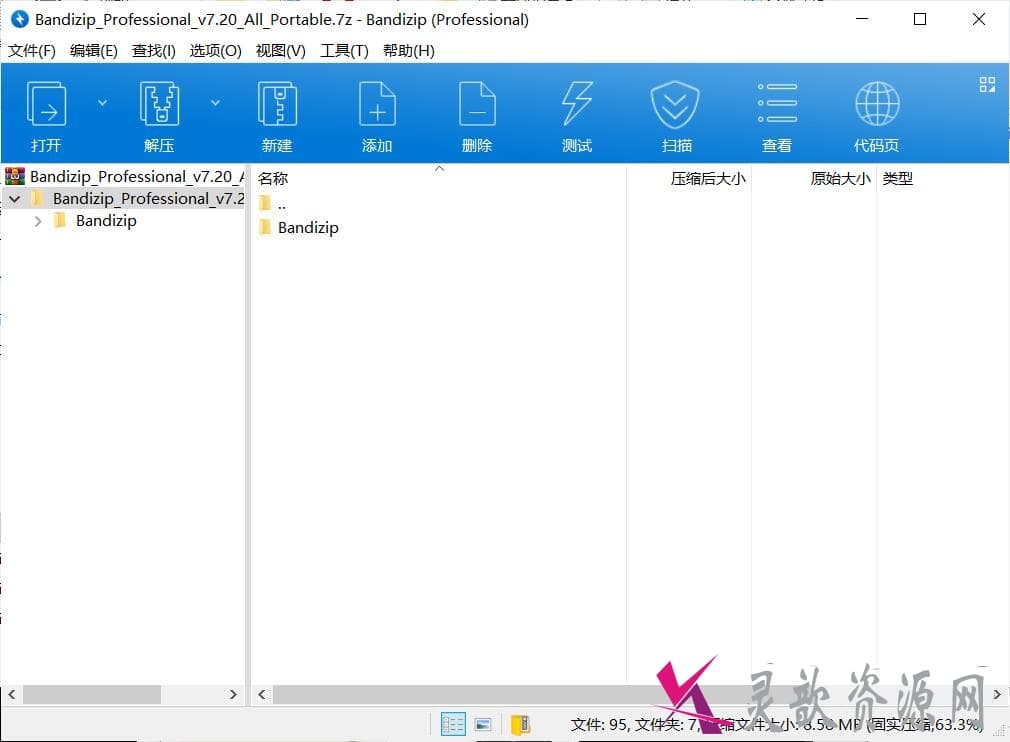
Task: Open the 帮助(H) menu
Action: click(408, 50)
